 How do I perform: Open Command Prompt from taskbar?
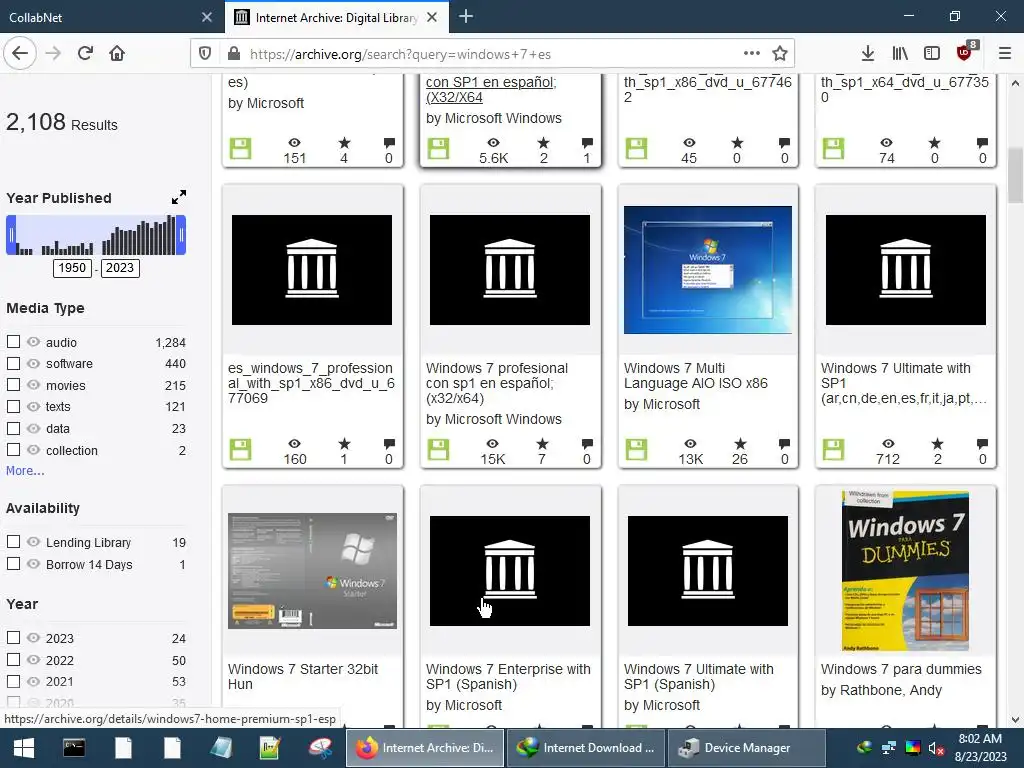[x=73, y=748]
